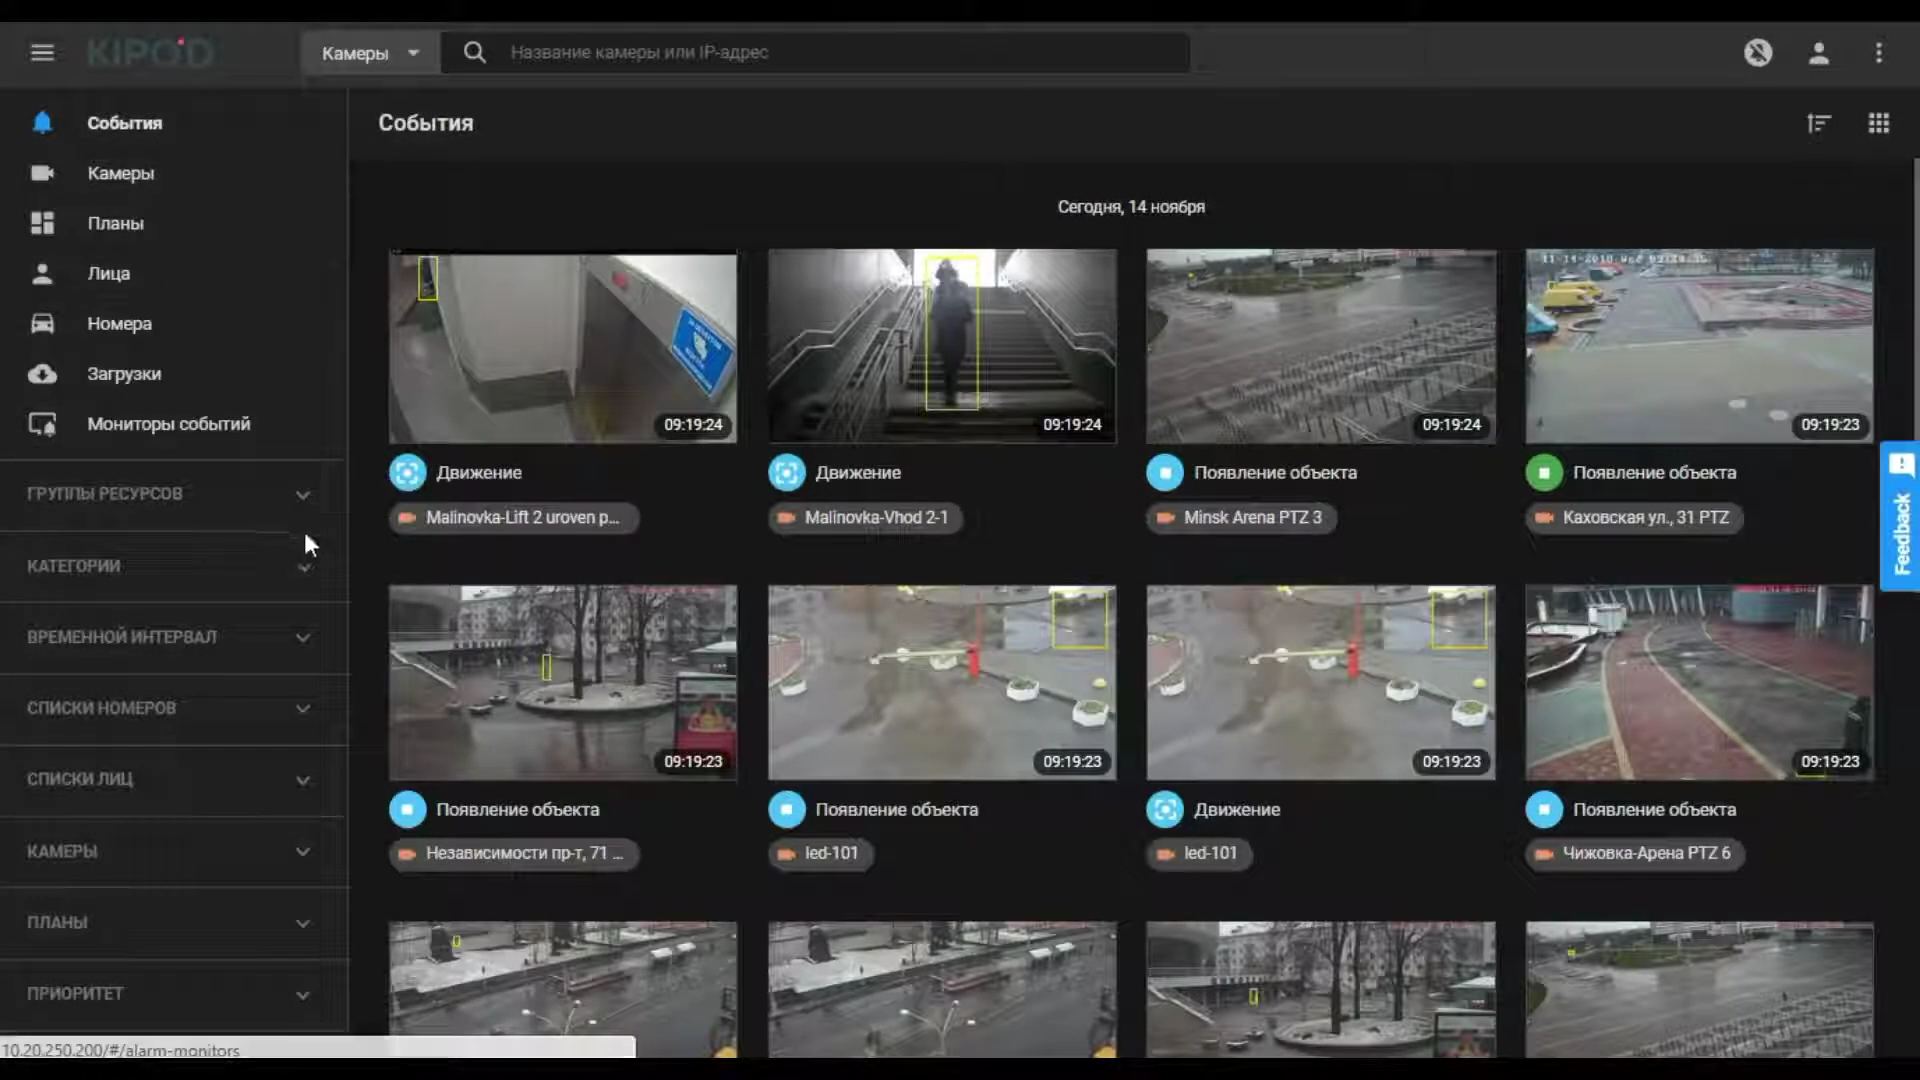Click the Minsk Arena PTZ 3 camera chip
The height and width of the screenshot is (1080, 1920).
[x=1242, y=518]
